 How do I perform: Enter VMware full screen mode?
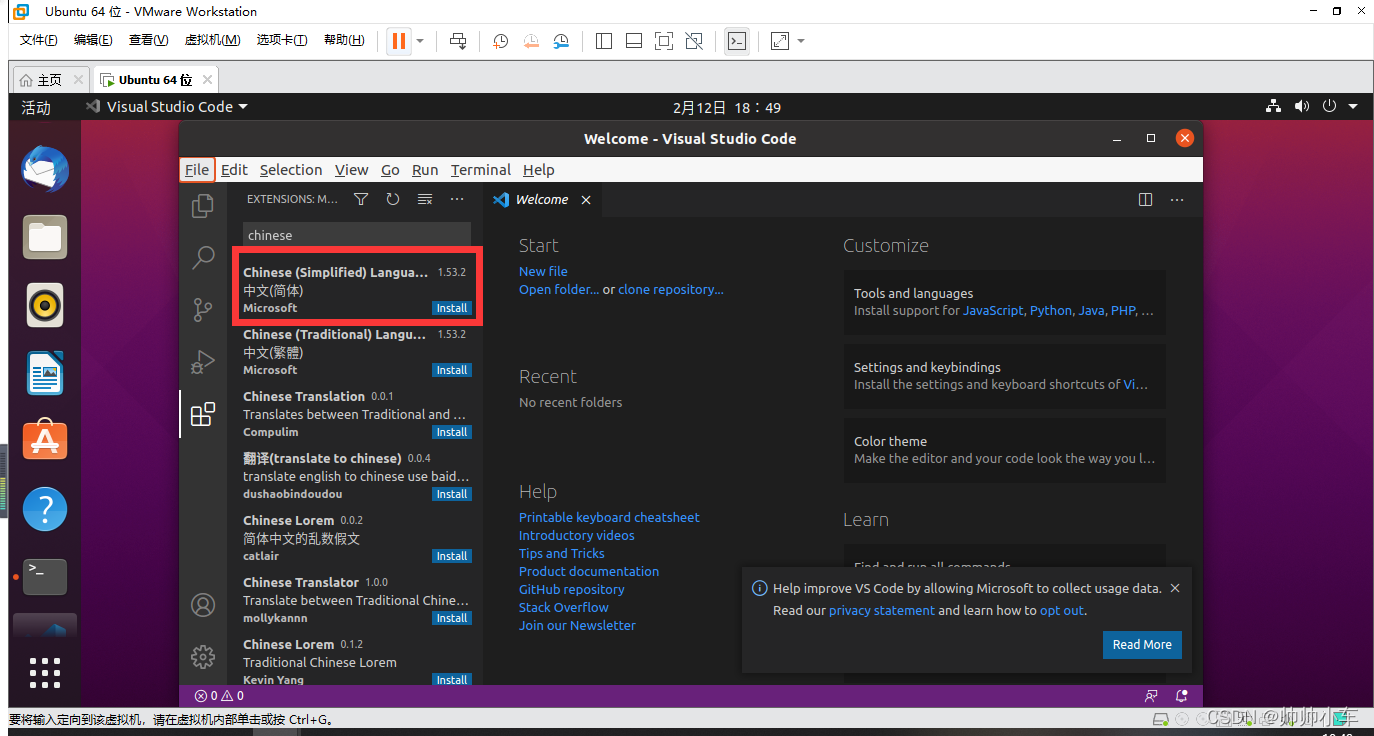[664, 41]
